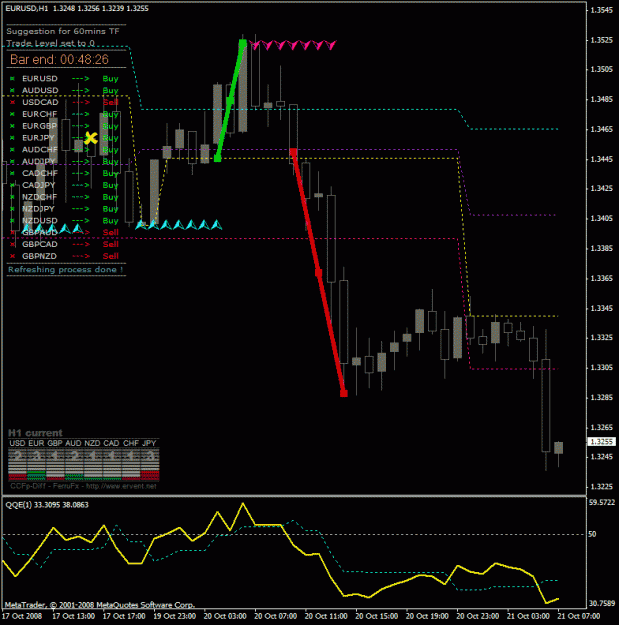Click the QQE 59.5722 scale value
Screen dimensions: 619x625
click(602, 503)
